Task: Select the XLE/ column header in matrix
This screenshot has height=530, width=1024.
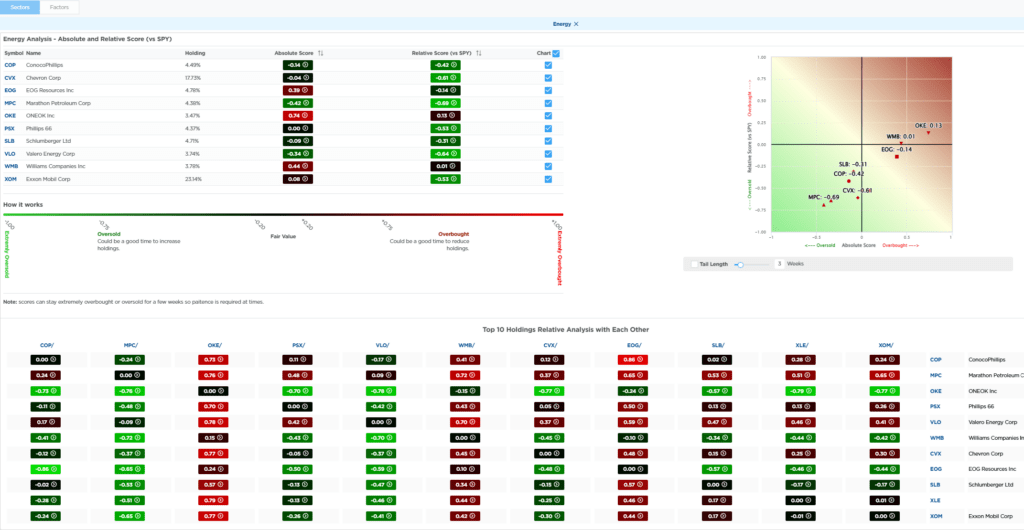Action: [803, 345]
